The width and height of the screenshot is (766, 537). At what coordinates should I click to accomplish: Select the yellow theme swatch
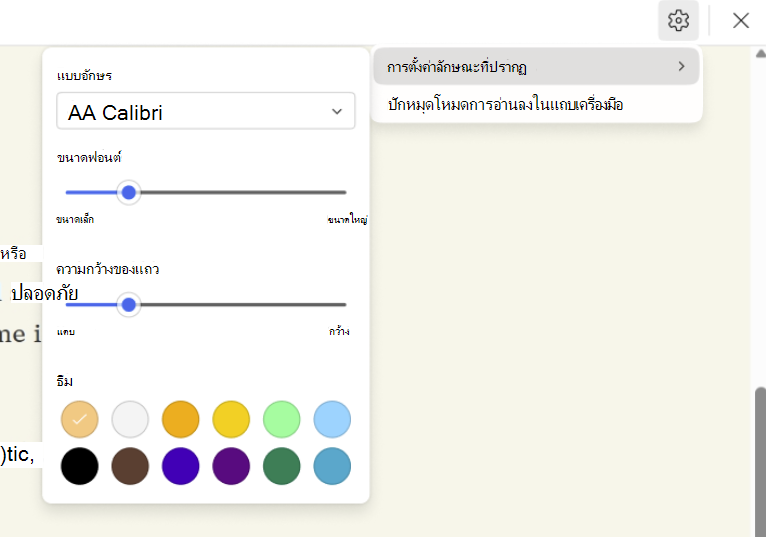tap(231, 419)
